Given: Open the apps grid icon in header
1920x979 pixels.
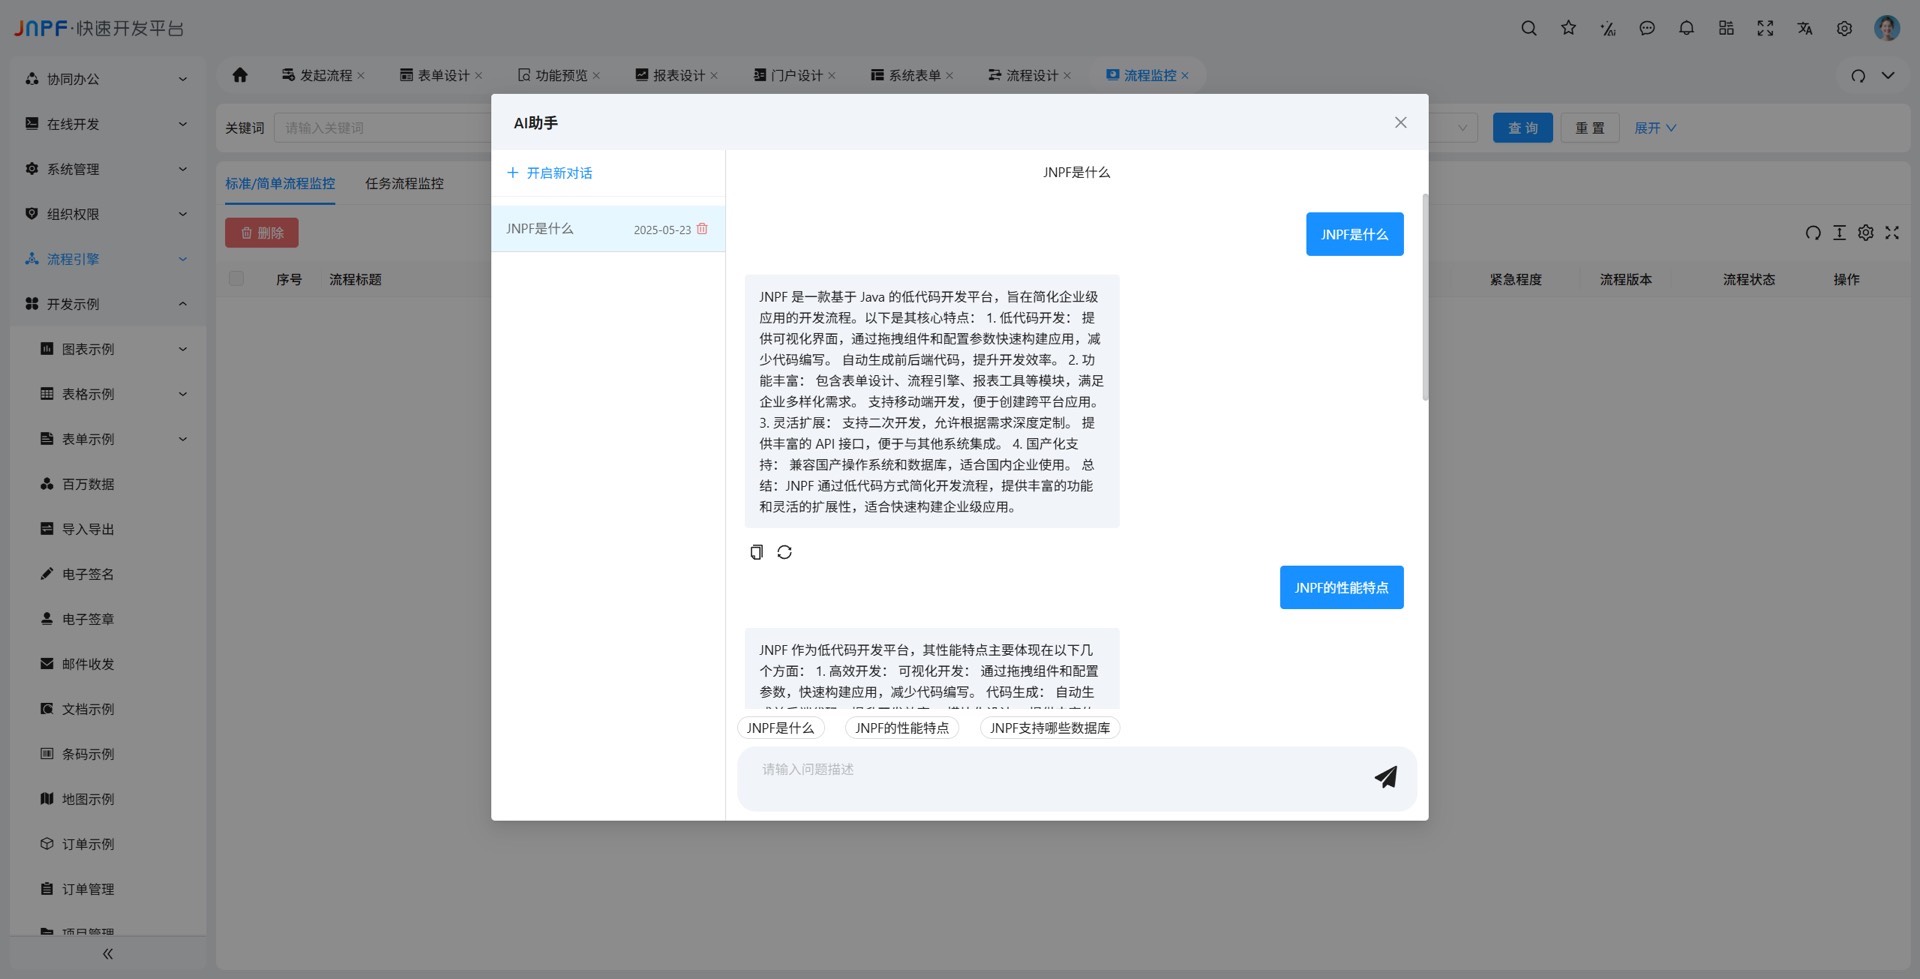Looking at the screenshot, I should click(x=1726, y=28).
